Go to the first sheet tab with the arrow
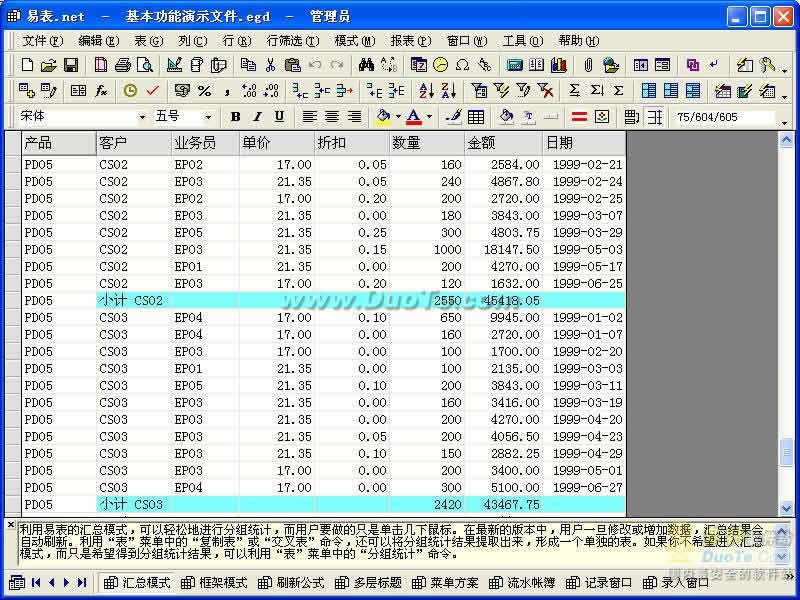 (x=36, y=582)
